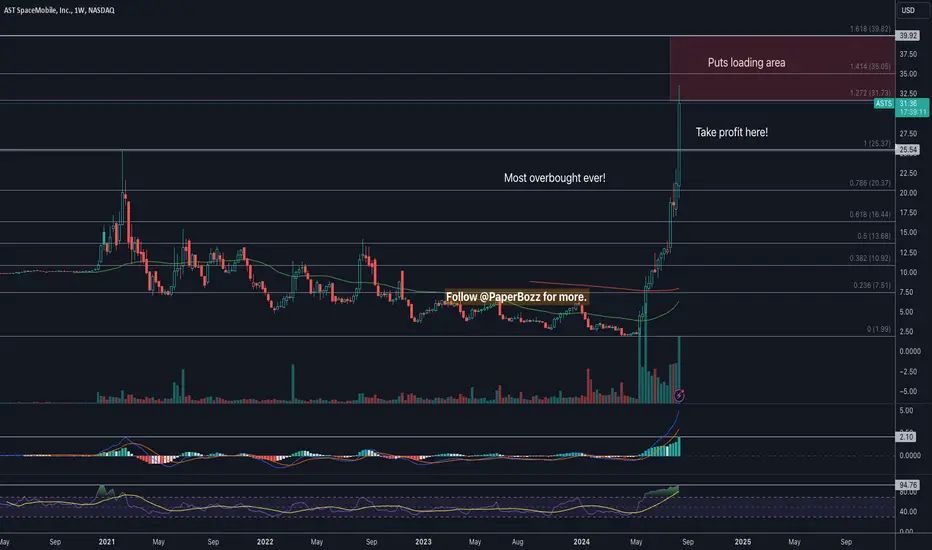Viewport: 932px width, 550px height.
Task: Select Fibonacci level 0.382 (10.92) label
Action: [870, 258]
